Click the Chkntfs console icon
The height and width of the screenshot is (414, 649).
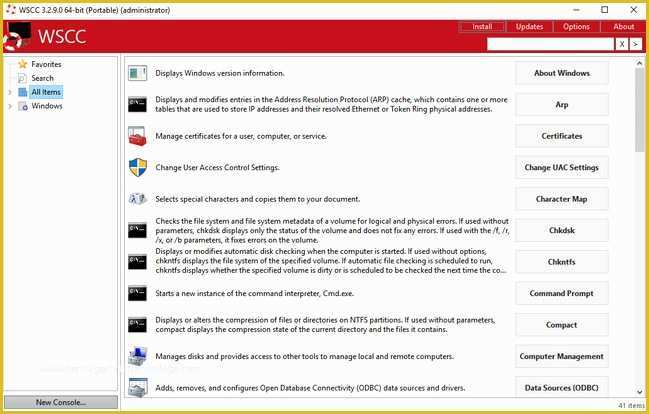click(137, 262)
